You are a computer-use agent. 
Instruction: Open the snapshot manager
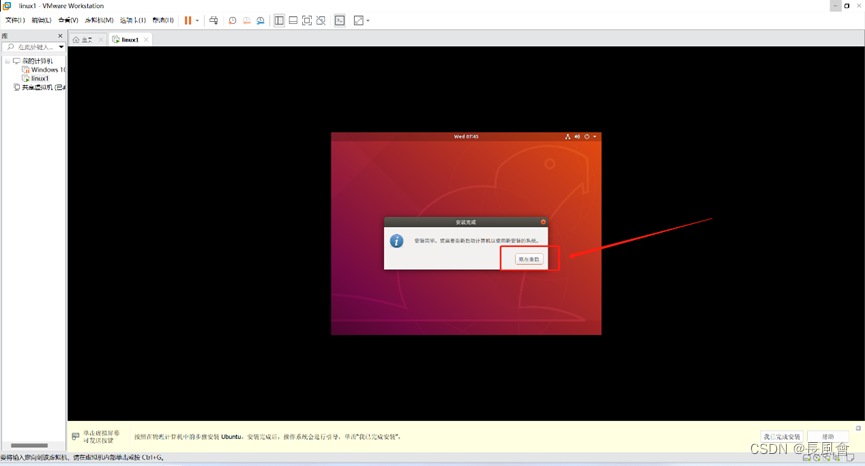(x=260, y=20)
